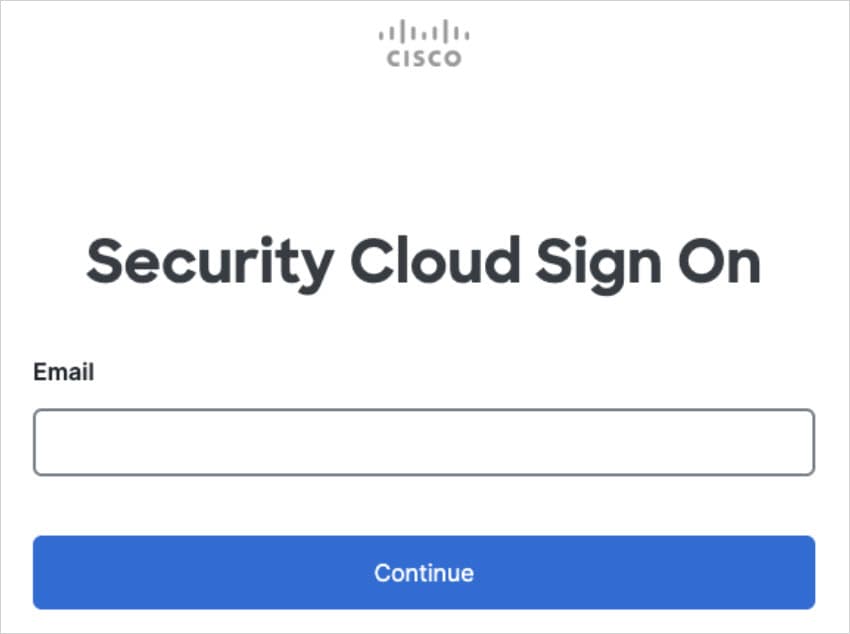Click the Email label above the input
The height and width of the screenshot is (634, 850).
[63, 372]
